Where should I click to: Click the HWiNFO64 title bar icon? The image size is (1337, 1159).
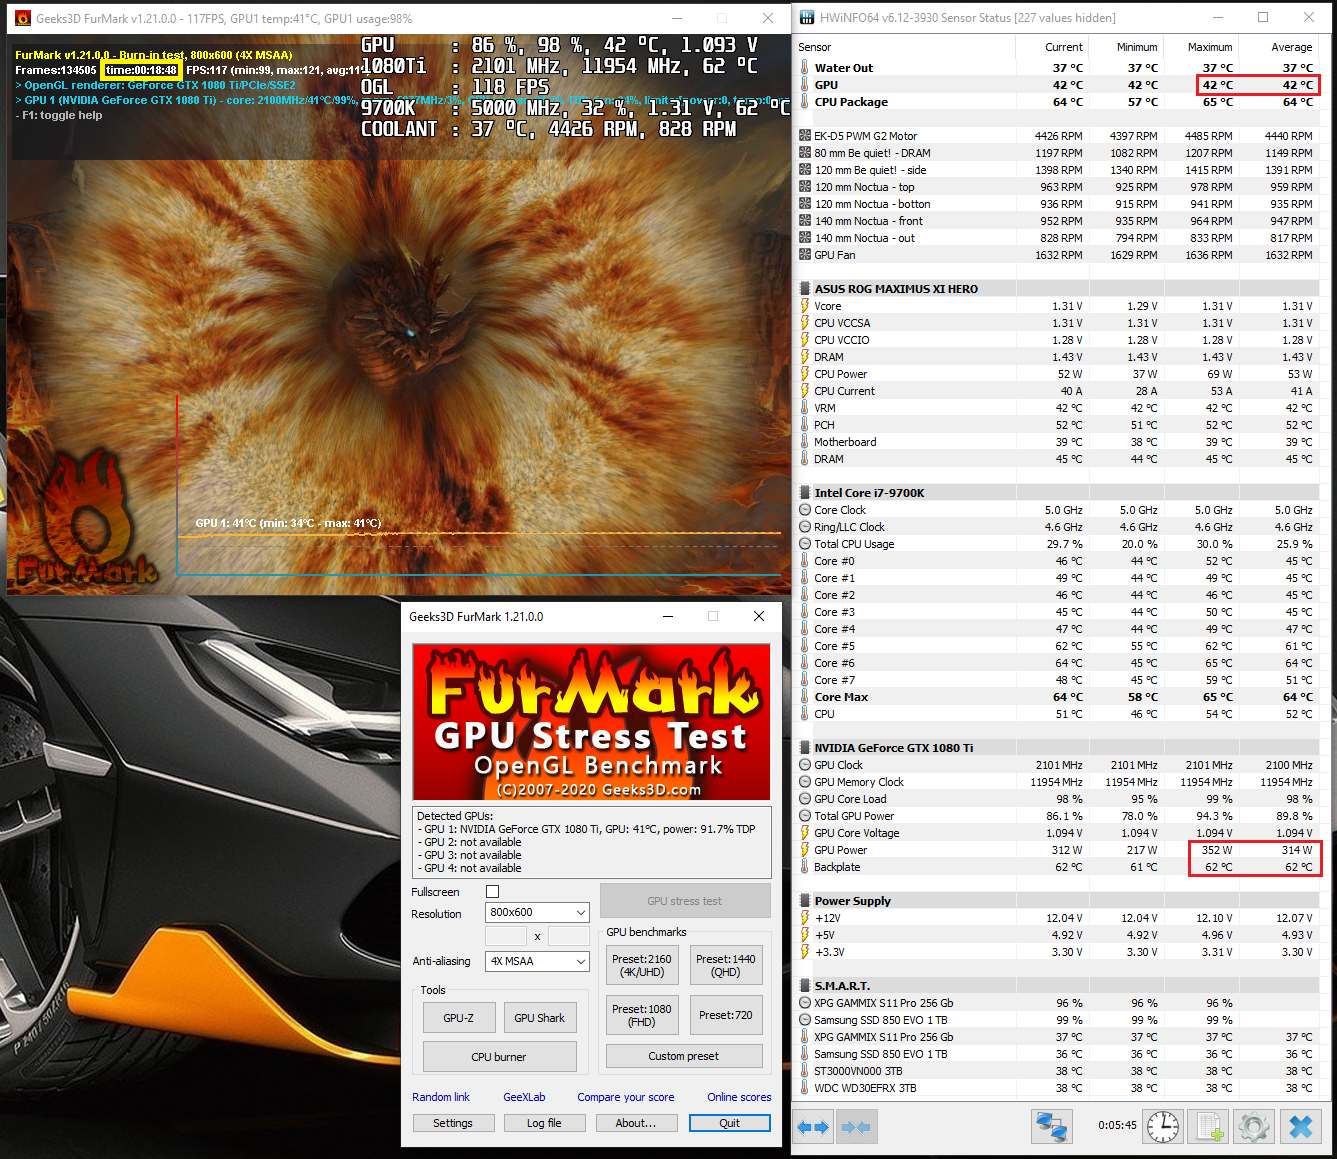click(x=805, y=18)
